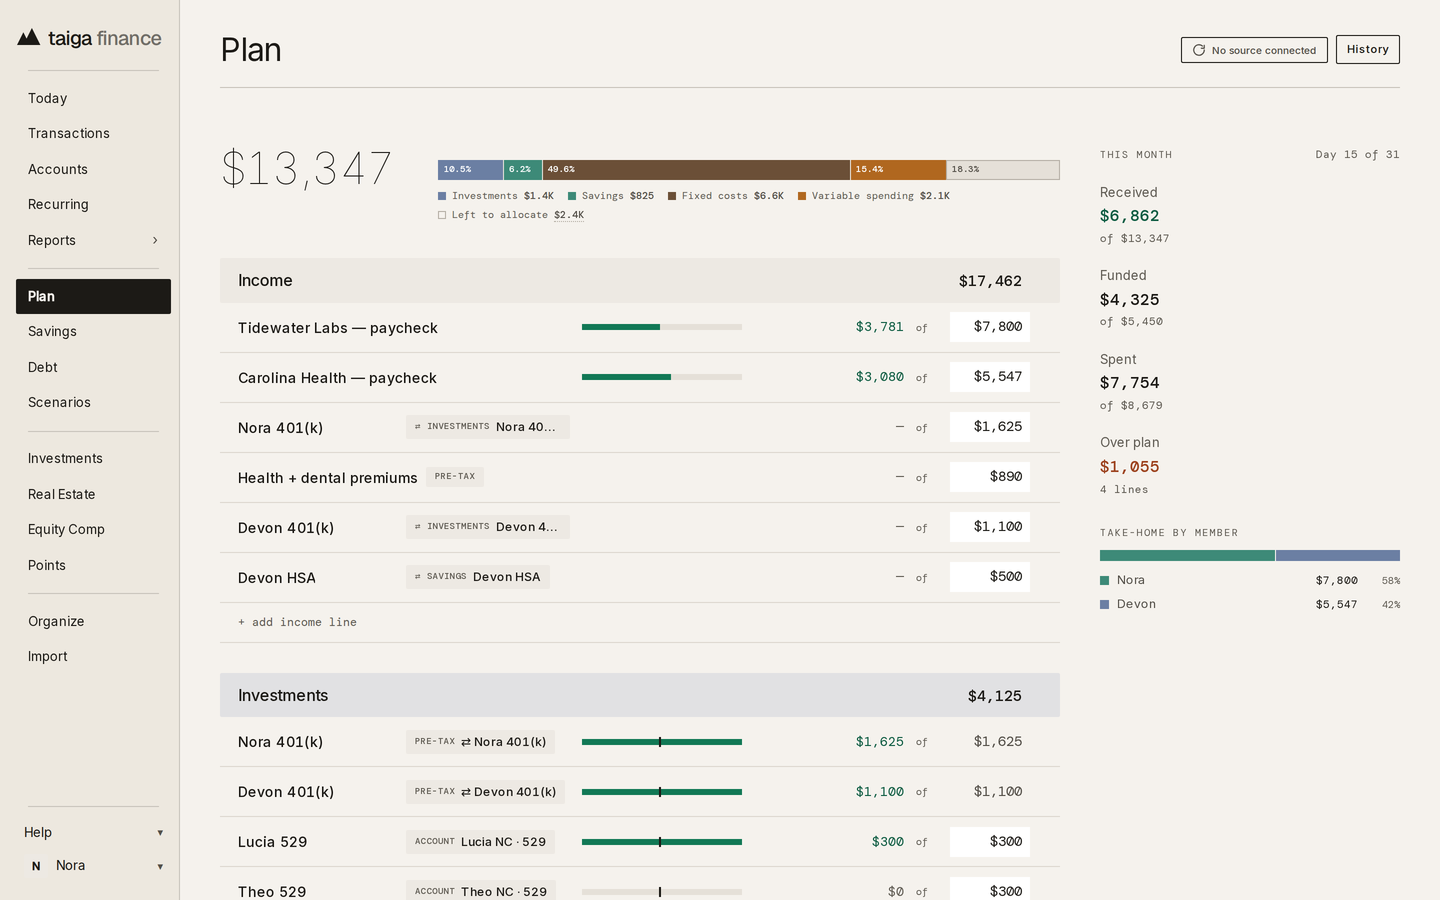The image size is (1440, 900).
Task: Click the Devon 4... investments link tag in Income
Action: point(487,527)
